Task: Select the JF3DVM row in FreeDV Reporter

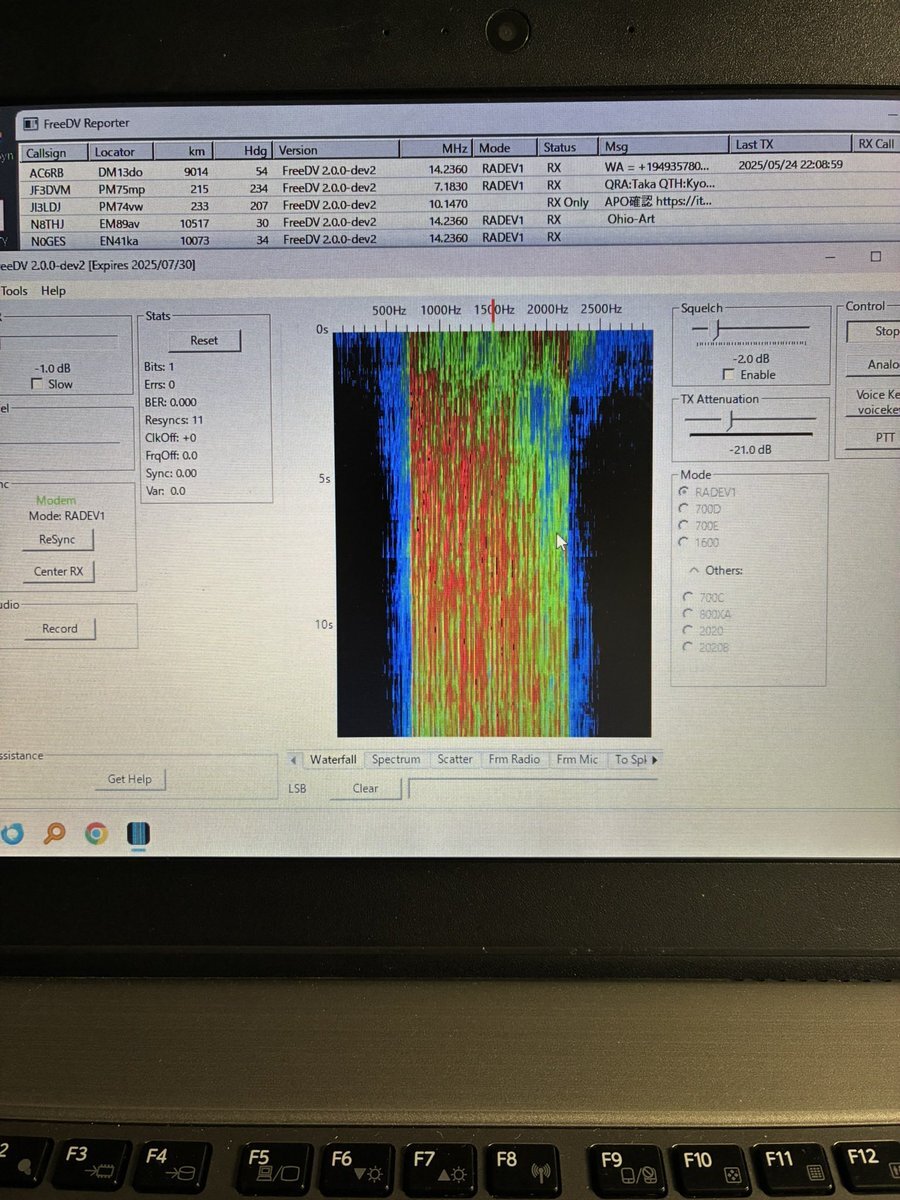Action: point(460,186)
